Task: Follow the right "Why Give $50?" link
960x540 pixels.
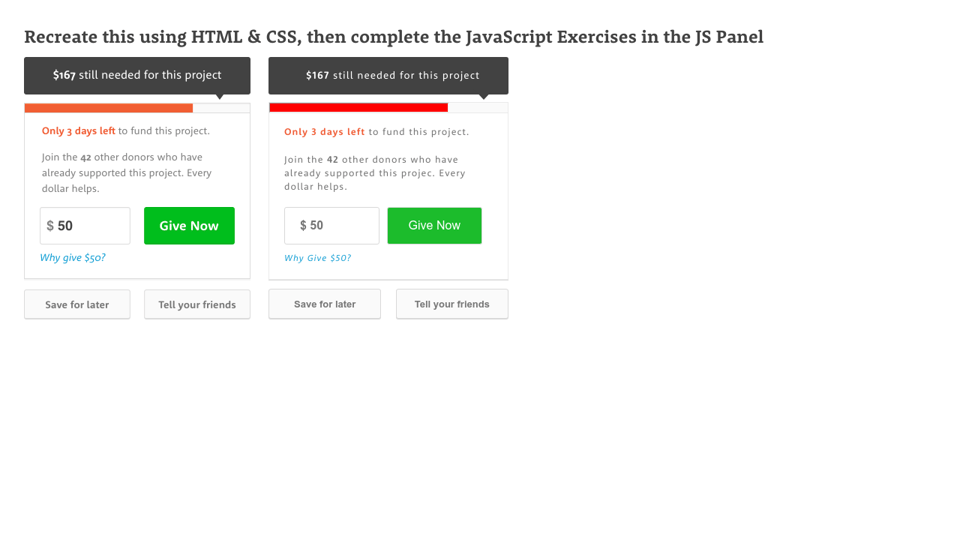Action: [x=317, y=258]
